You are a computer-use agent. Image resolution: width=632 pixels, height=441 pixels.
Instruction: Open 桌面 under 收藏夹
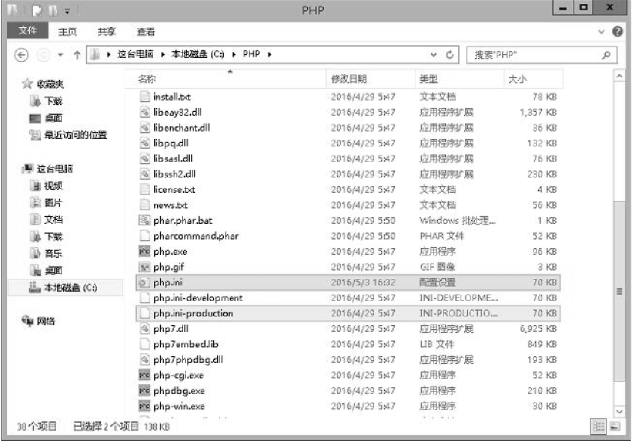click(x=53, y=118)
